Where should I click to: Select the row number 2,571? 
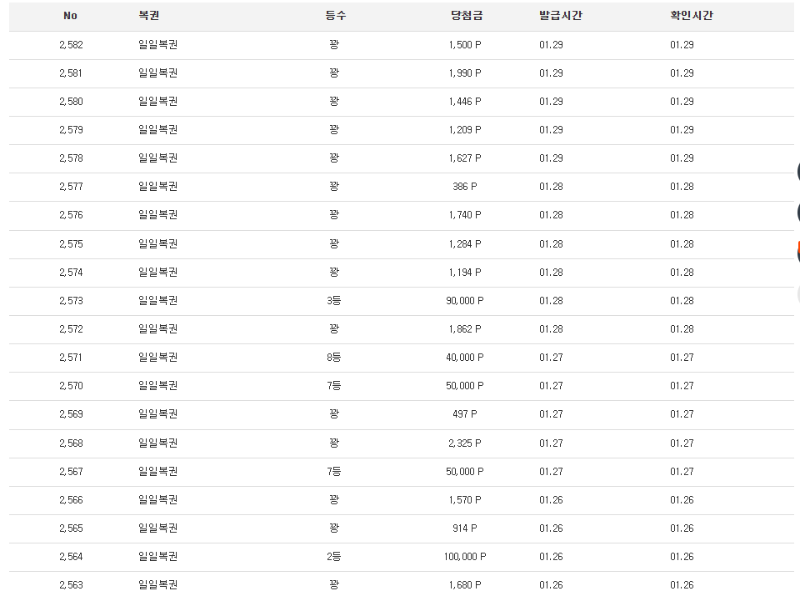[71, 358]
